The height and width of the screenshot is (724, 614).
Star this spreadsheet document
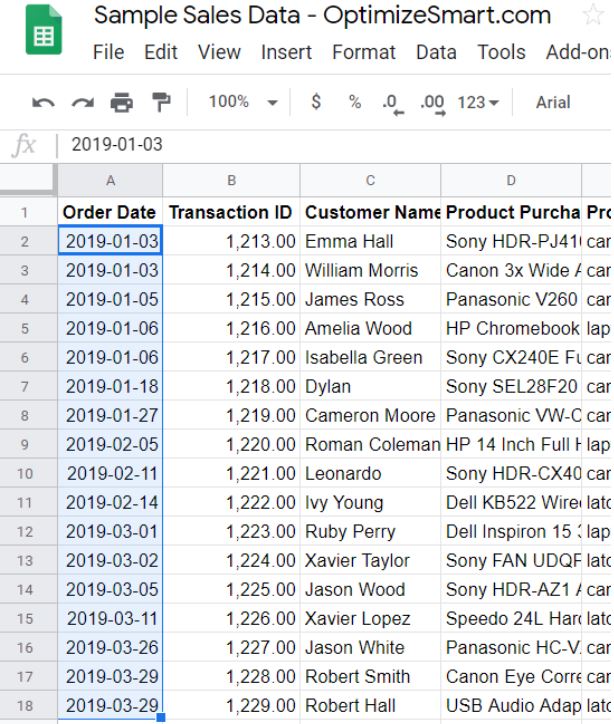click(x=593, y=15)
